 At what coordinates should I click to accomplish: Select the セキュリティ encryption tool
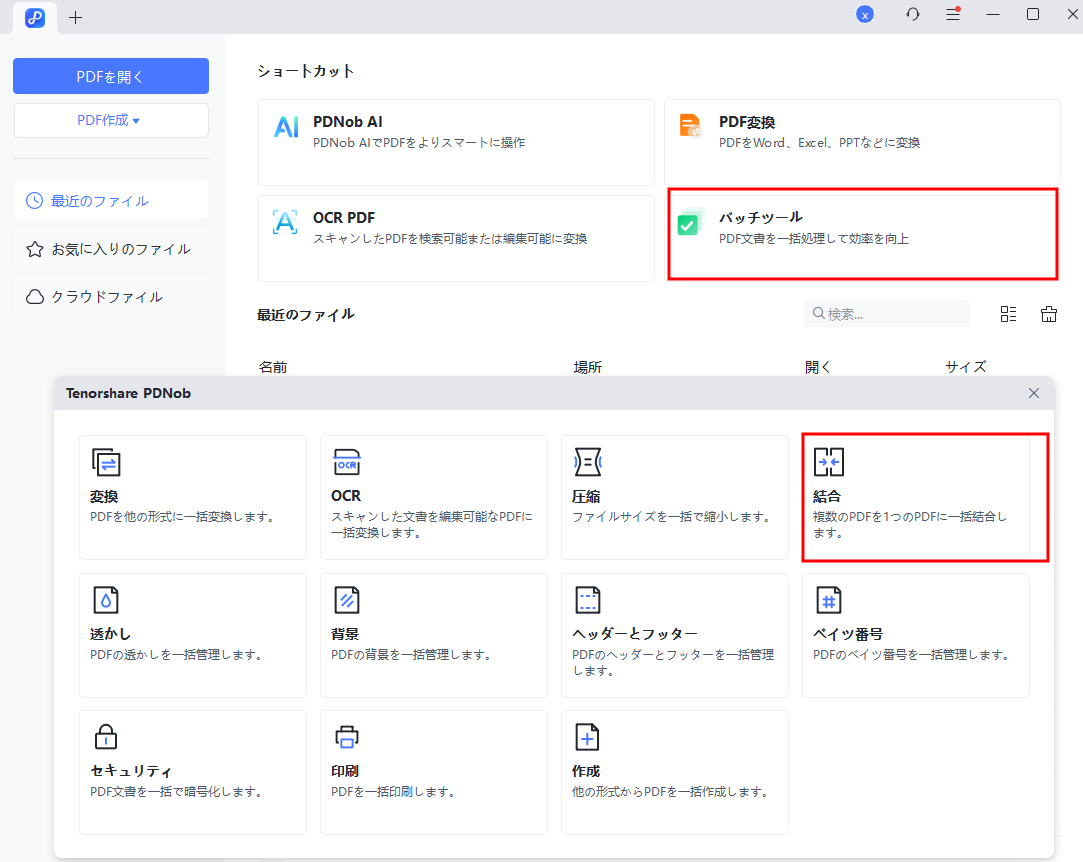[192, 772]
